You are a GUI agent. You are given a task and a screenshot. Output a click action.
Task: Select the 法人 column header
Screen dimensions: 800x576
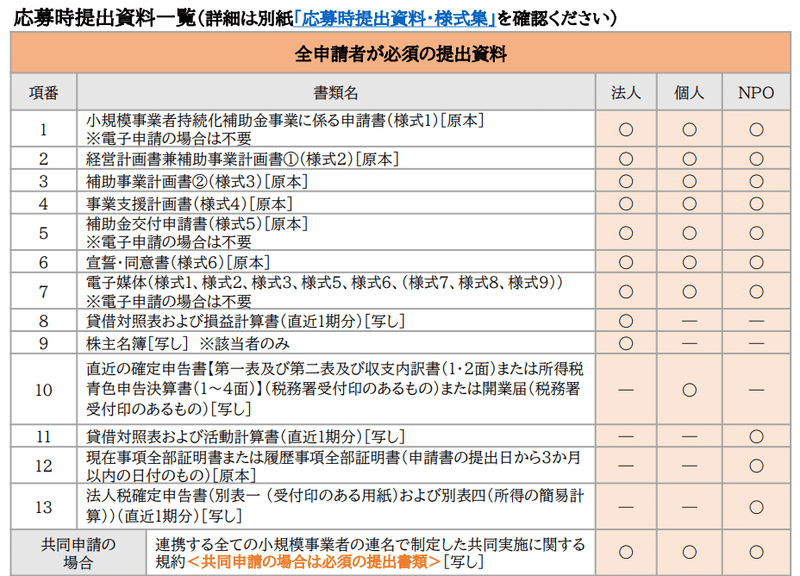click(626, 92)
